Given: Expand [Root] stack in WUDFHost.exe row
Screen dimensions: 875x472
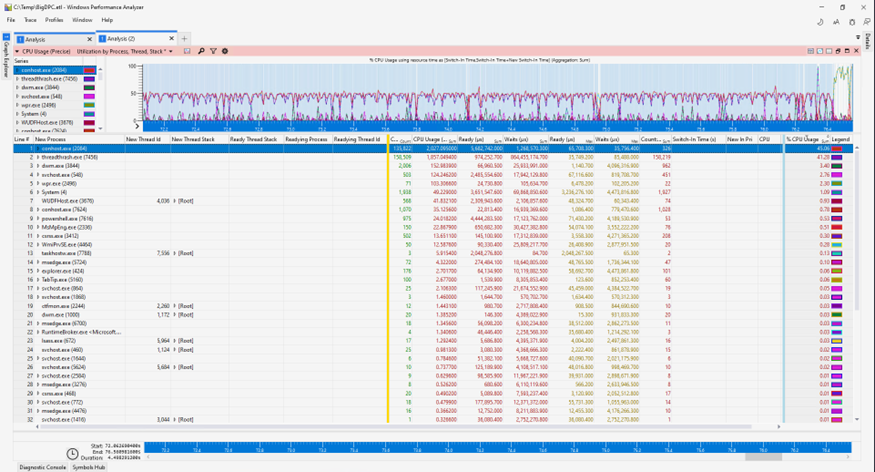Looking at the screenshot, I should [x=175, y=201].
